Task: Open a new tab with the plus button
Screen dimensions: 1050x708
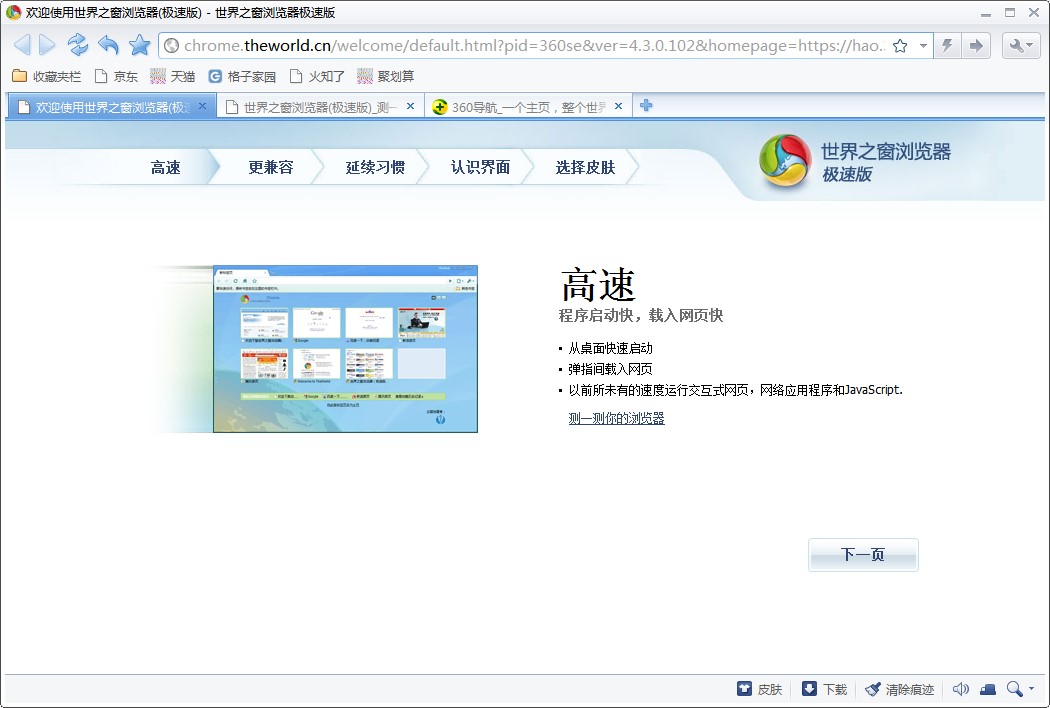Action: point(646,104)
